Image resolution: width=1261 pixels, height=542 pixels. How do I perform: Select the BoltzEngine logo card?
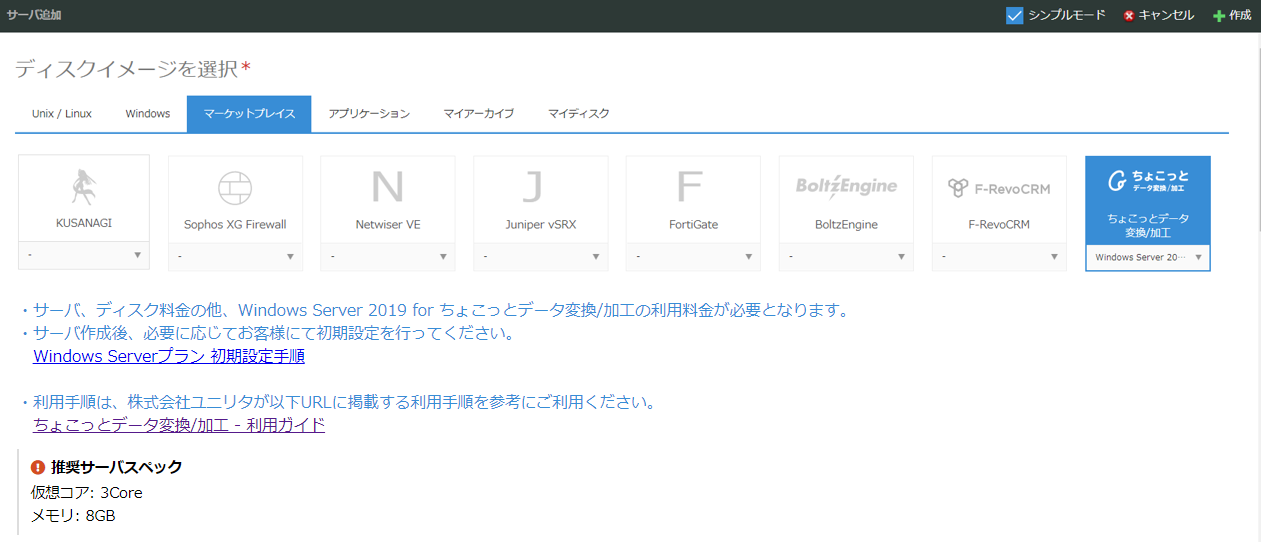(x=846, y=199)
